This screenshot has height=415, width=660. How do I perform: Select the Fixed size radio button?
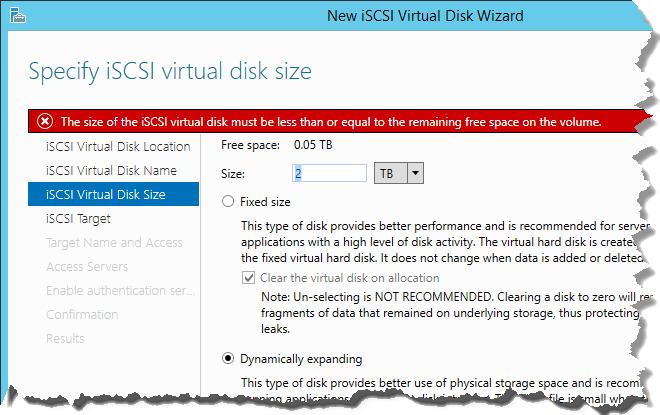(229, 201)
